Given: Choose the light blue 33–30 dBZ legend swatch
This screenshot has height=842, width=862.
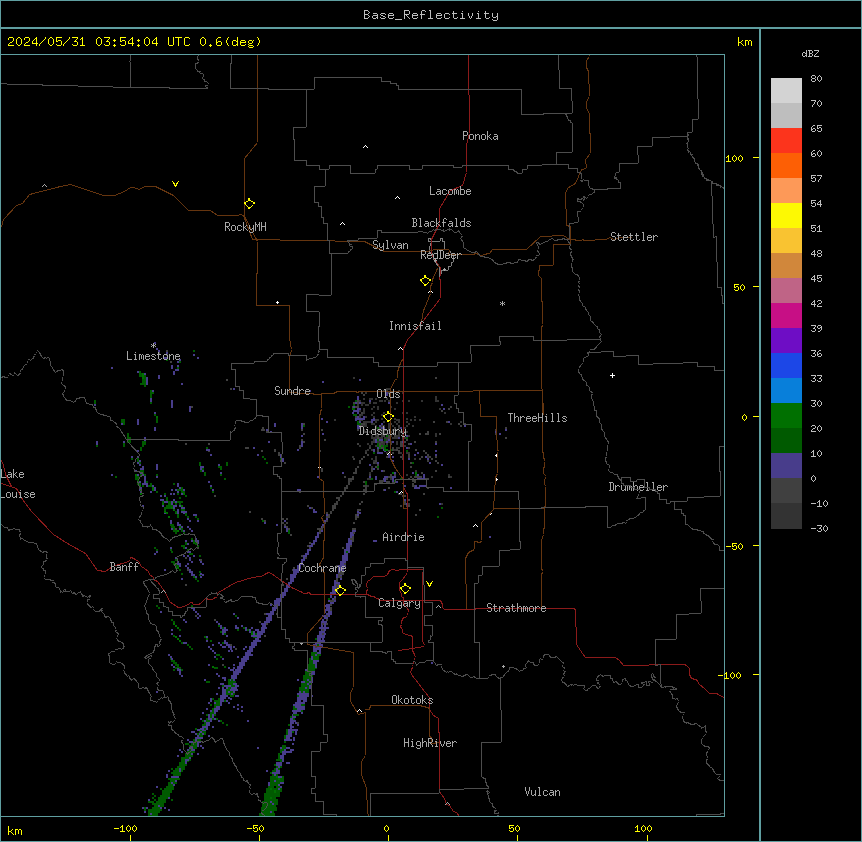Looking at the screenshot, I should 786,391.
